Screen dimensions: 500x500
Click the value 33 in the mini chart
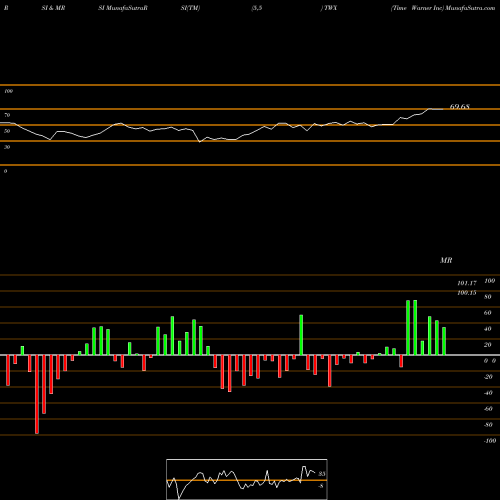tap(322, 474)
